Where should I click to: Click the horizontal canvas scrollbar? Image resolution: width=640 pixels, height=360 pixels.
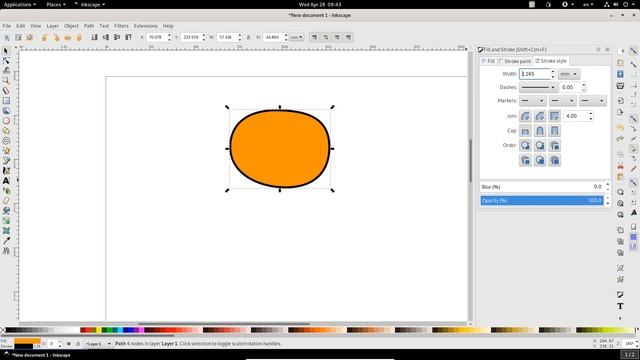tap(224, 324)
